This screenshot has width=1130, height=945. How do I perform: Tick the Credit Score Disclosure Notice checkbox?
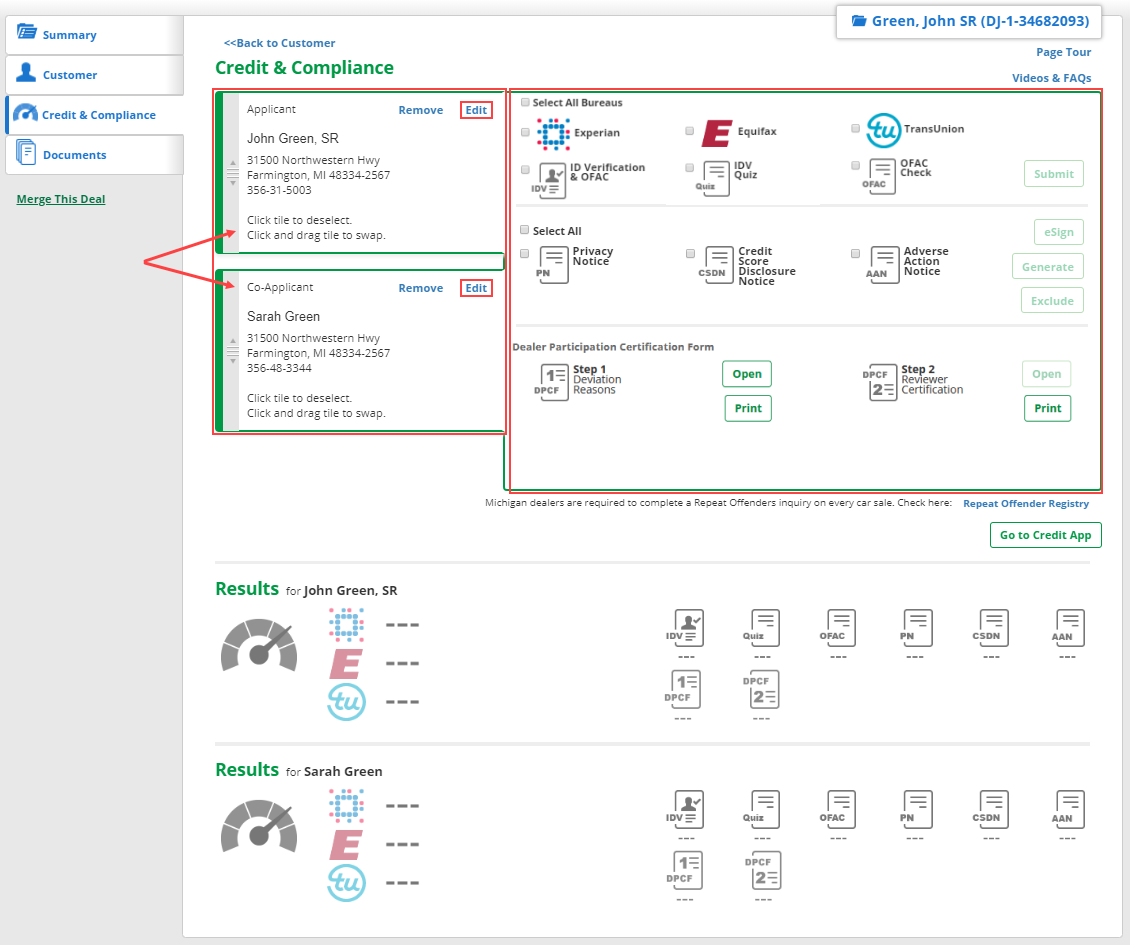(690, 254)
